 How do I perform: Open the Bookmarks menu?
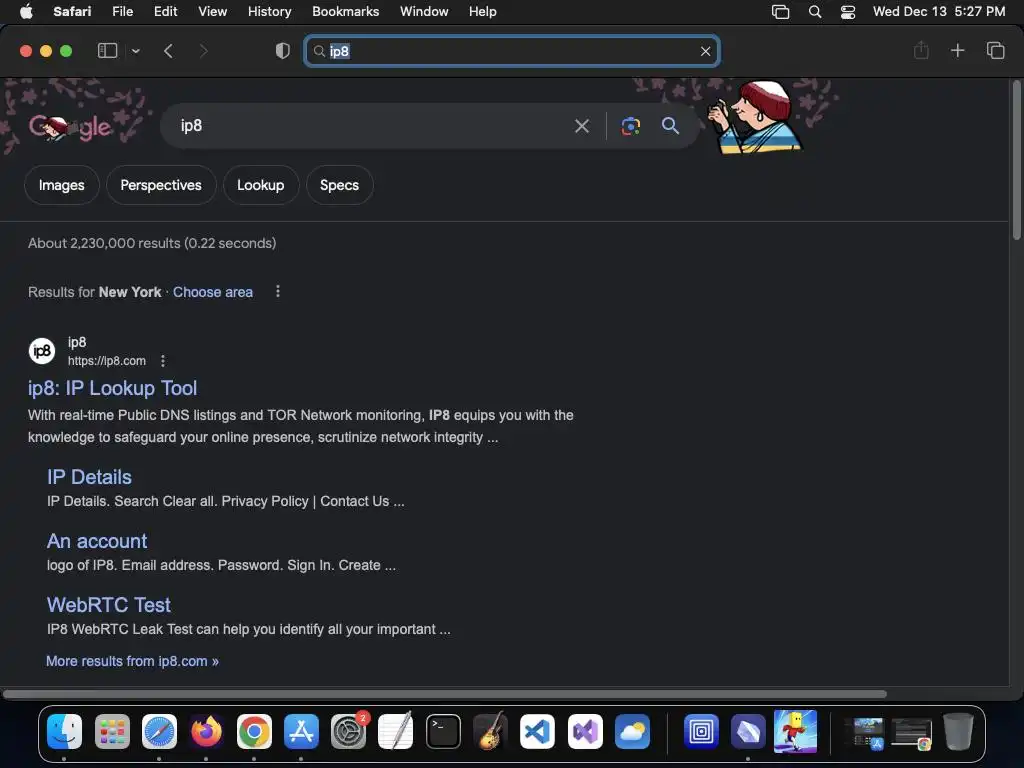coord(345,11)
